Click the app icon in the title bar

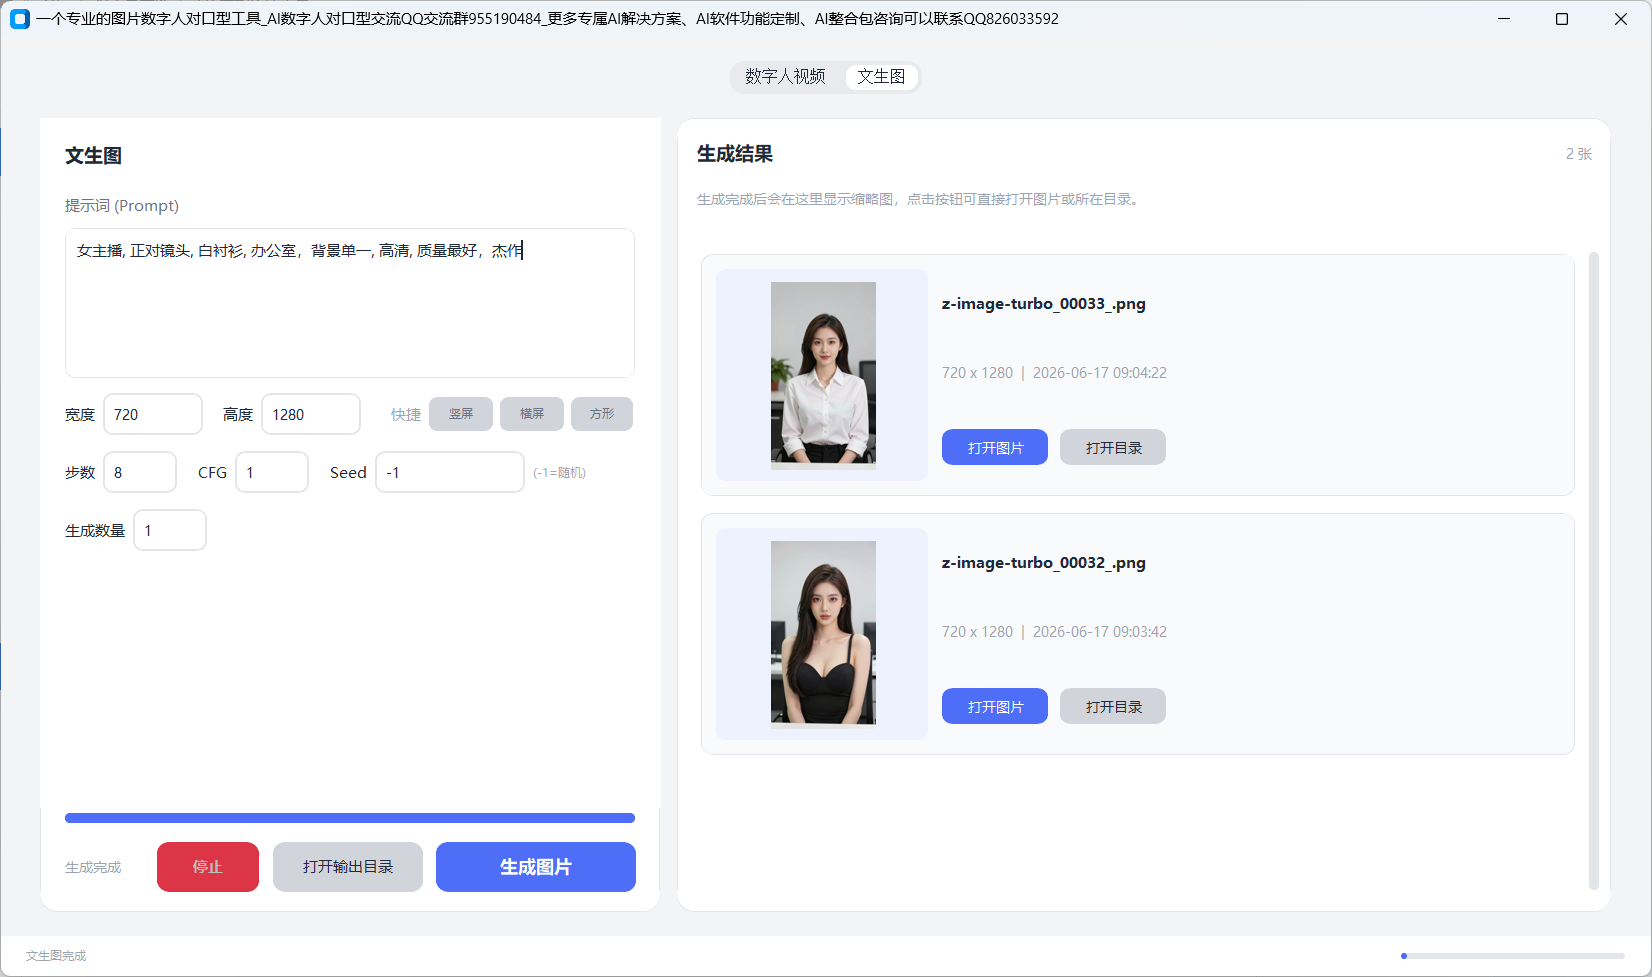20,19
